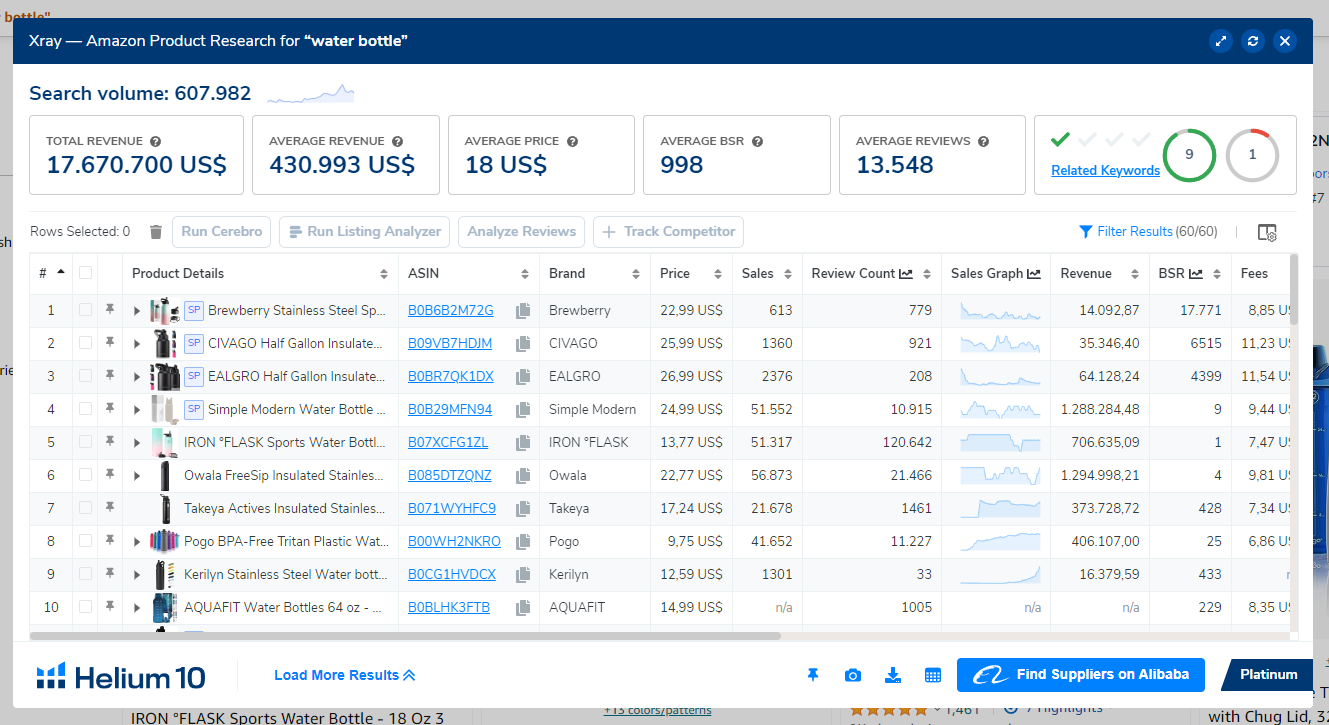This screenshot has width=1329, height=725.
Task: Expand variations for Simple Modern Water Bottle
Action: (137, 410)
